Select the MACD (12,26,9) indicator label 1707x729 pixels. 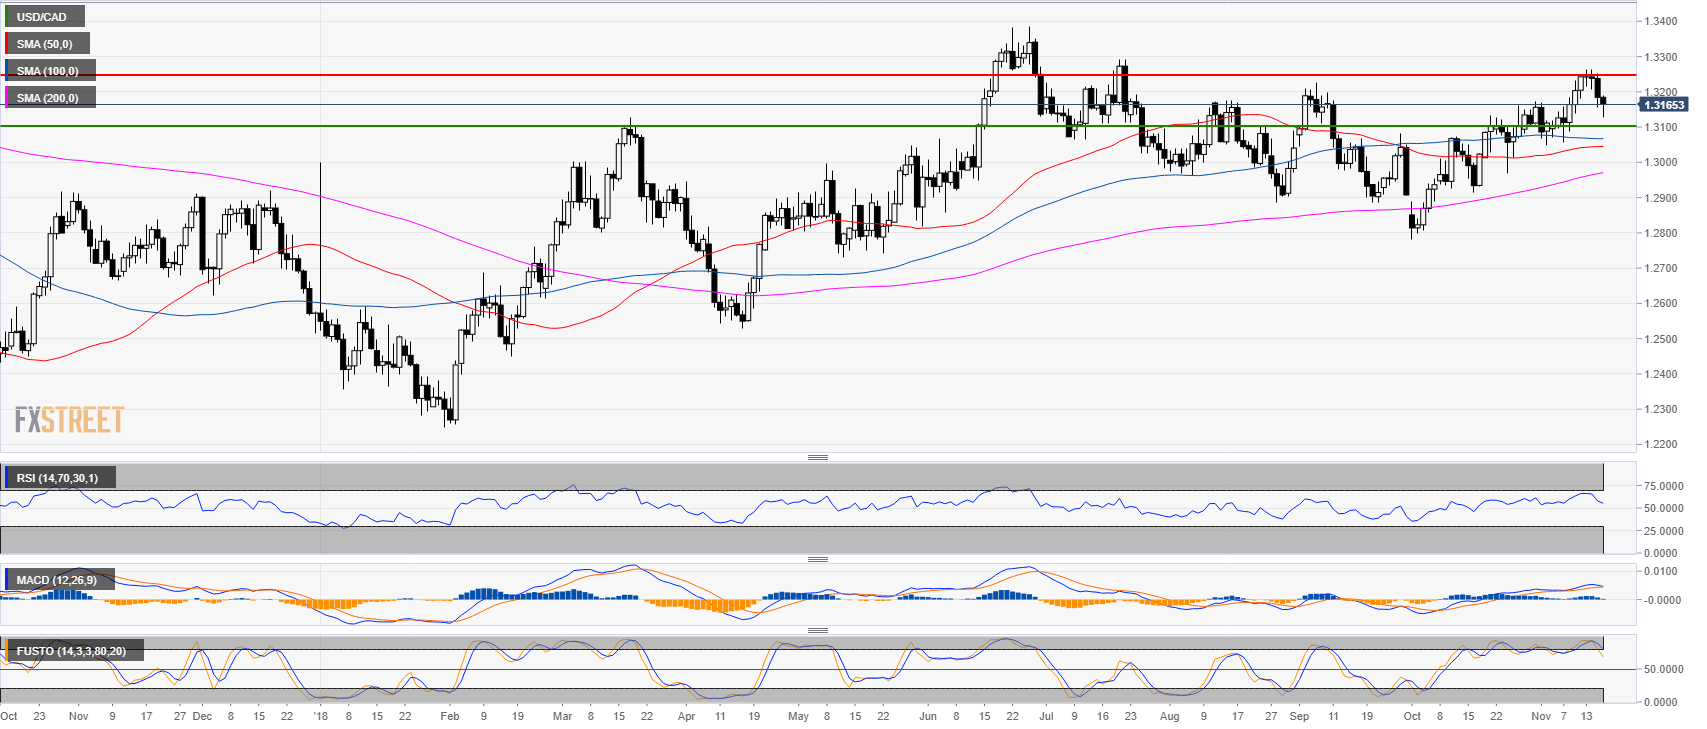pos(57,580)
